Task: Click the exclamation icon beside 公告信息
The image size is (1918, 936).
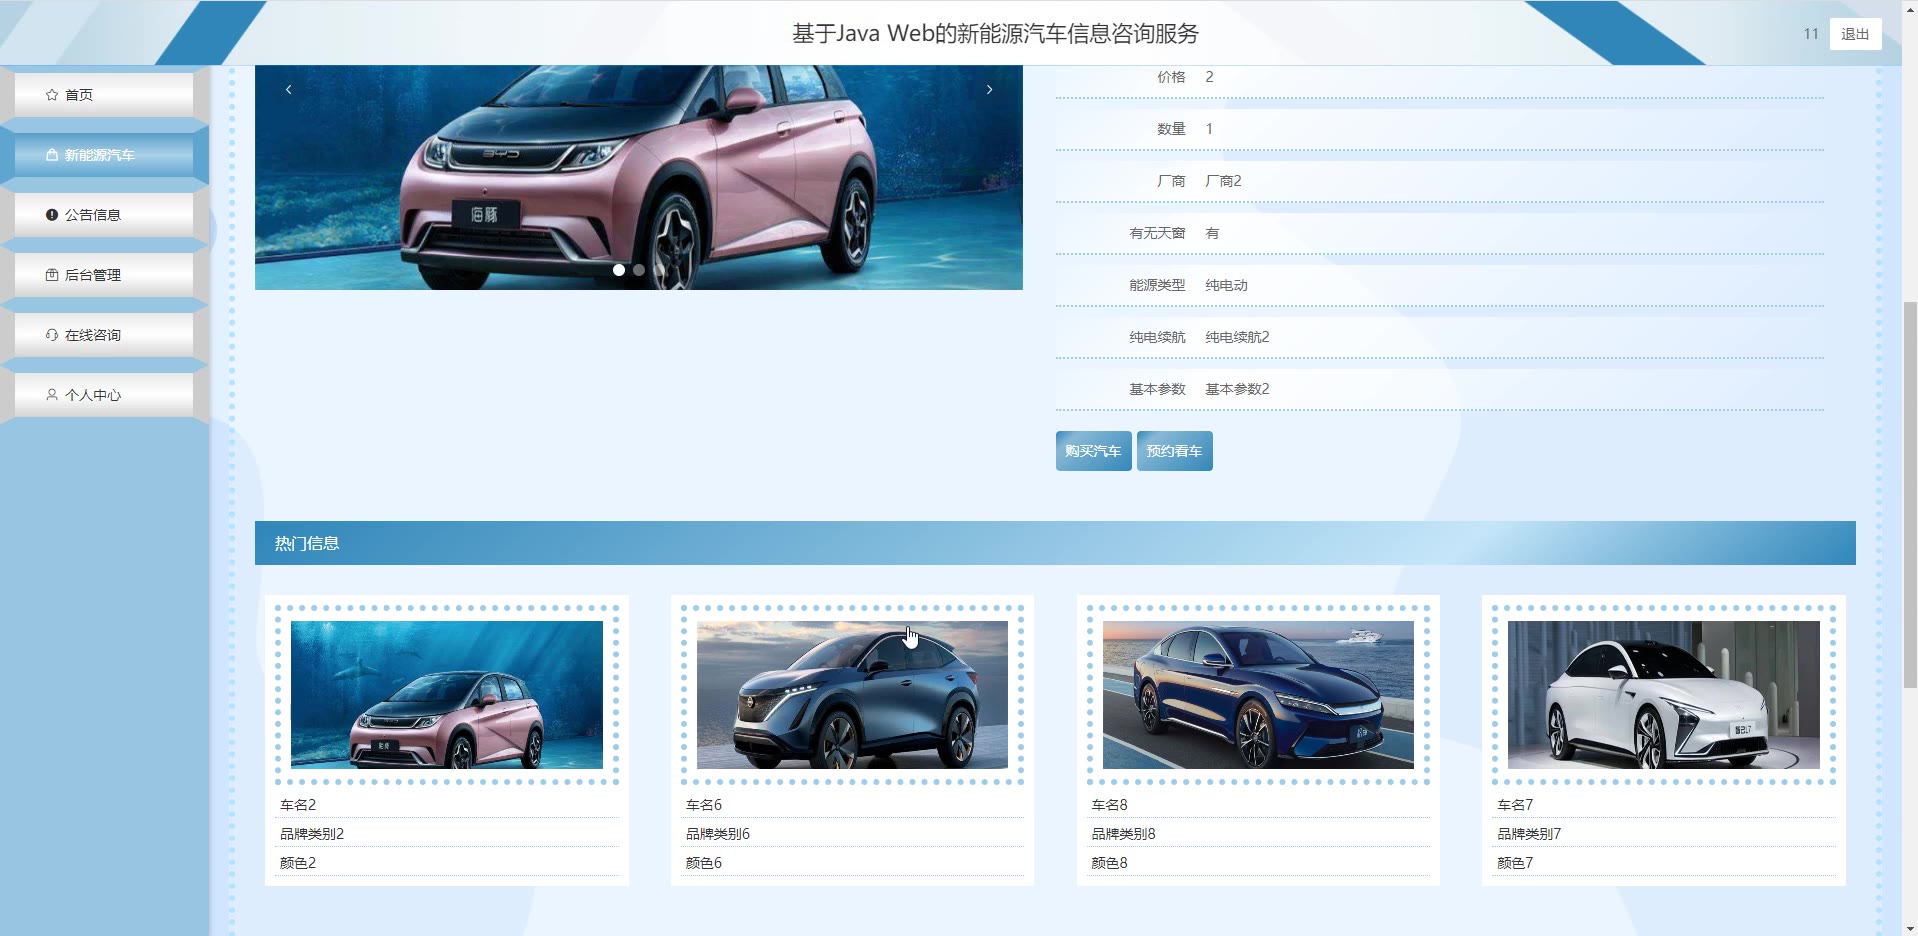Action: point(52,215)
